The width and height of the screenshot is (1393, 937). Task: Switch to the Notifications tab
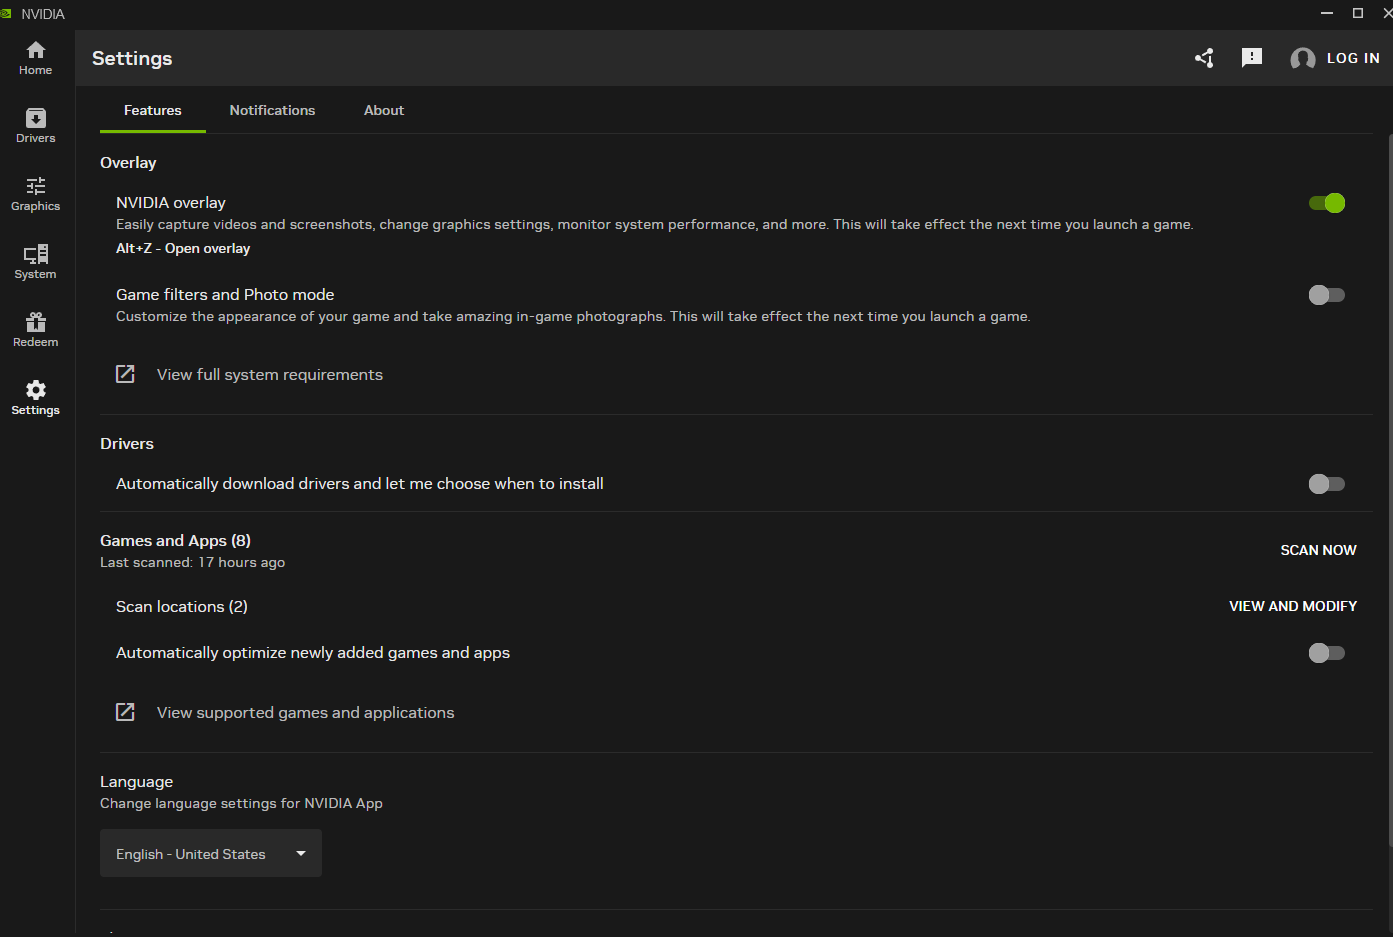click(272, 110)
